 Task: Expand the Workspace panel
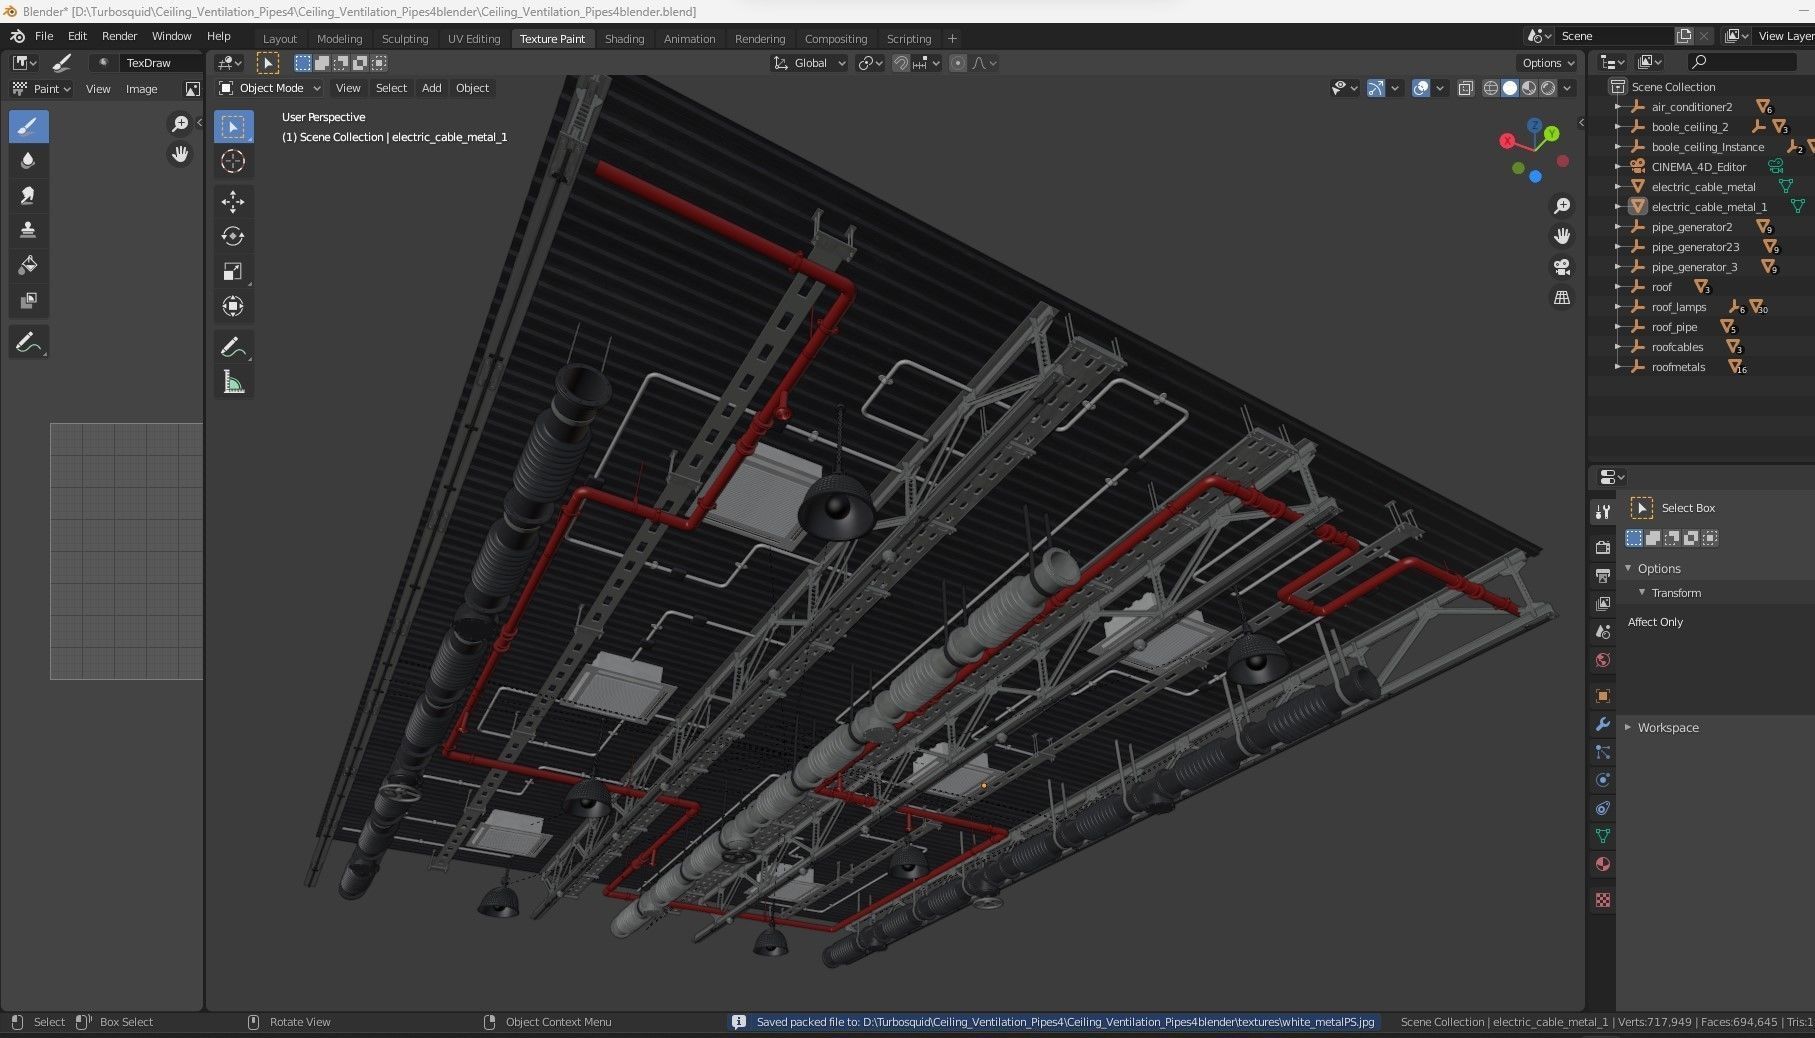click(x=1628, y=727)
